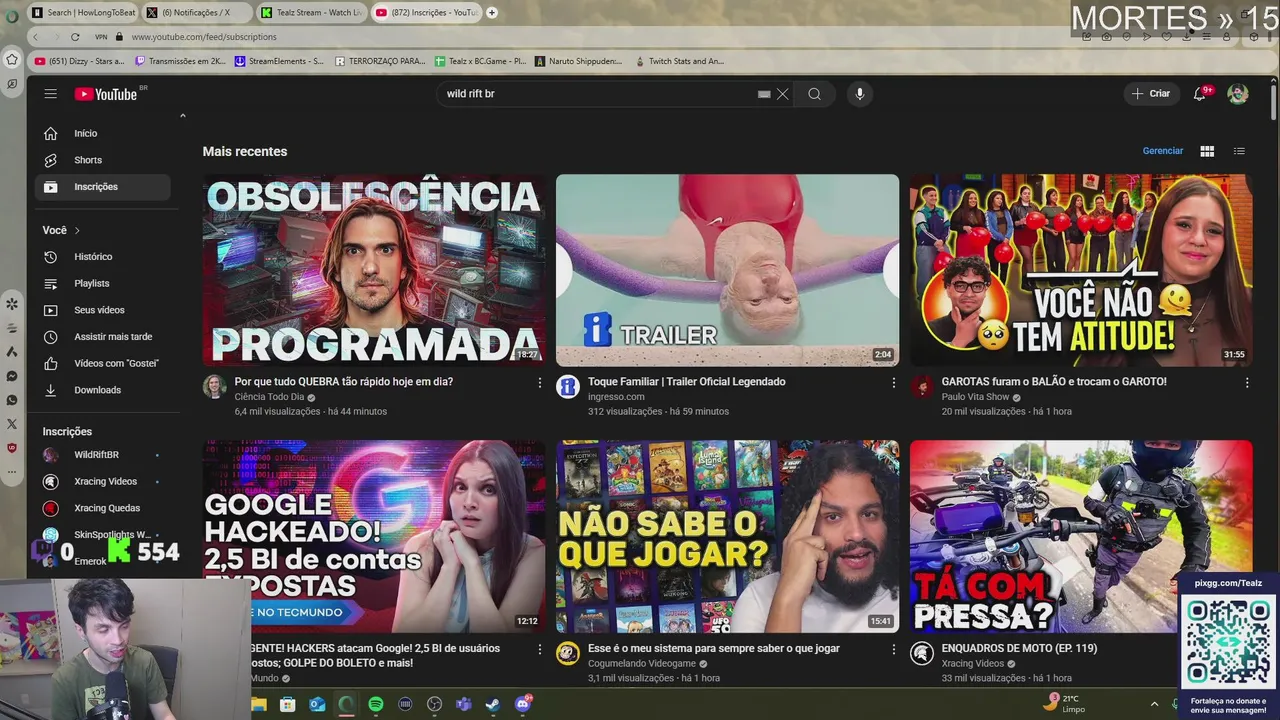Open Histórico in the sidebar
Screen dimensions: 1280x720
click(x=102, y=257)
